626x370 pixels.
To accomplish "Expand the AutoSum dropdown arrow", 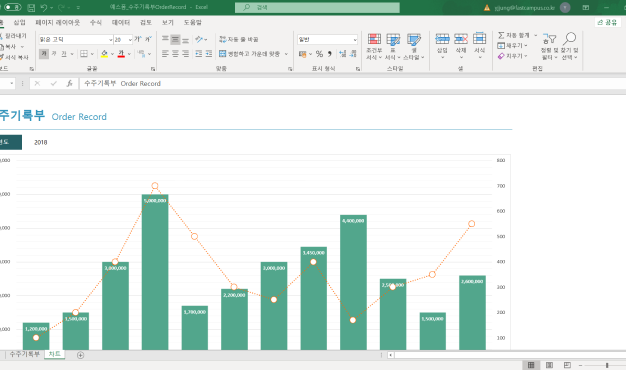I will [536, 35].
